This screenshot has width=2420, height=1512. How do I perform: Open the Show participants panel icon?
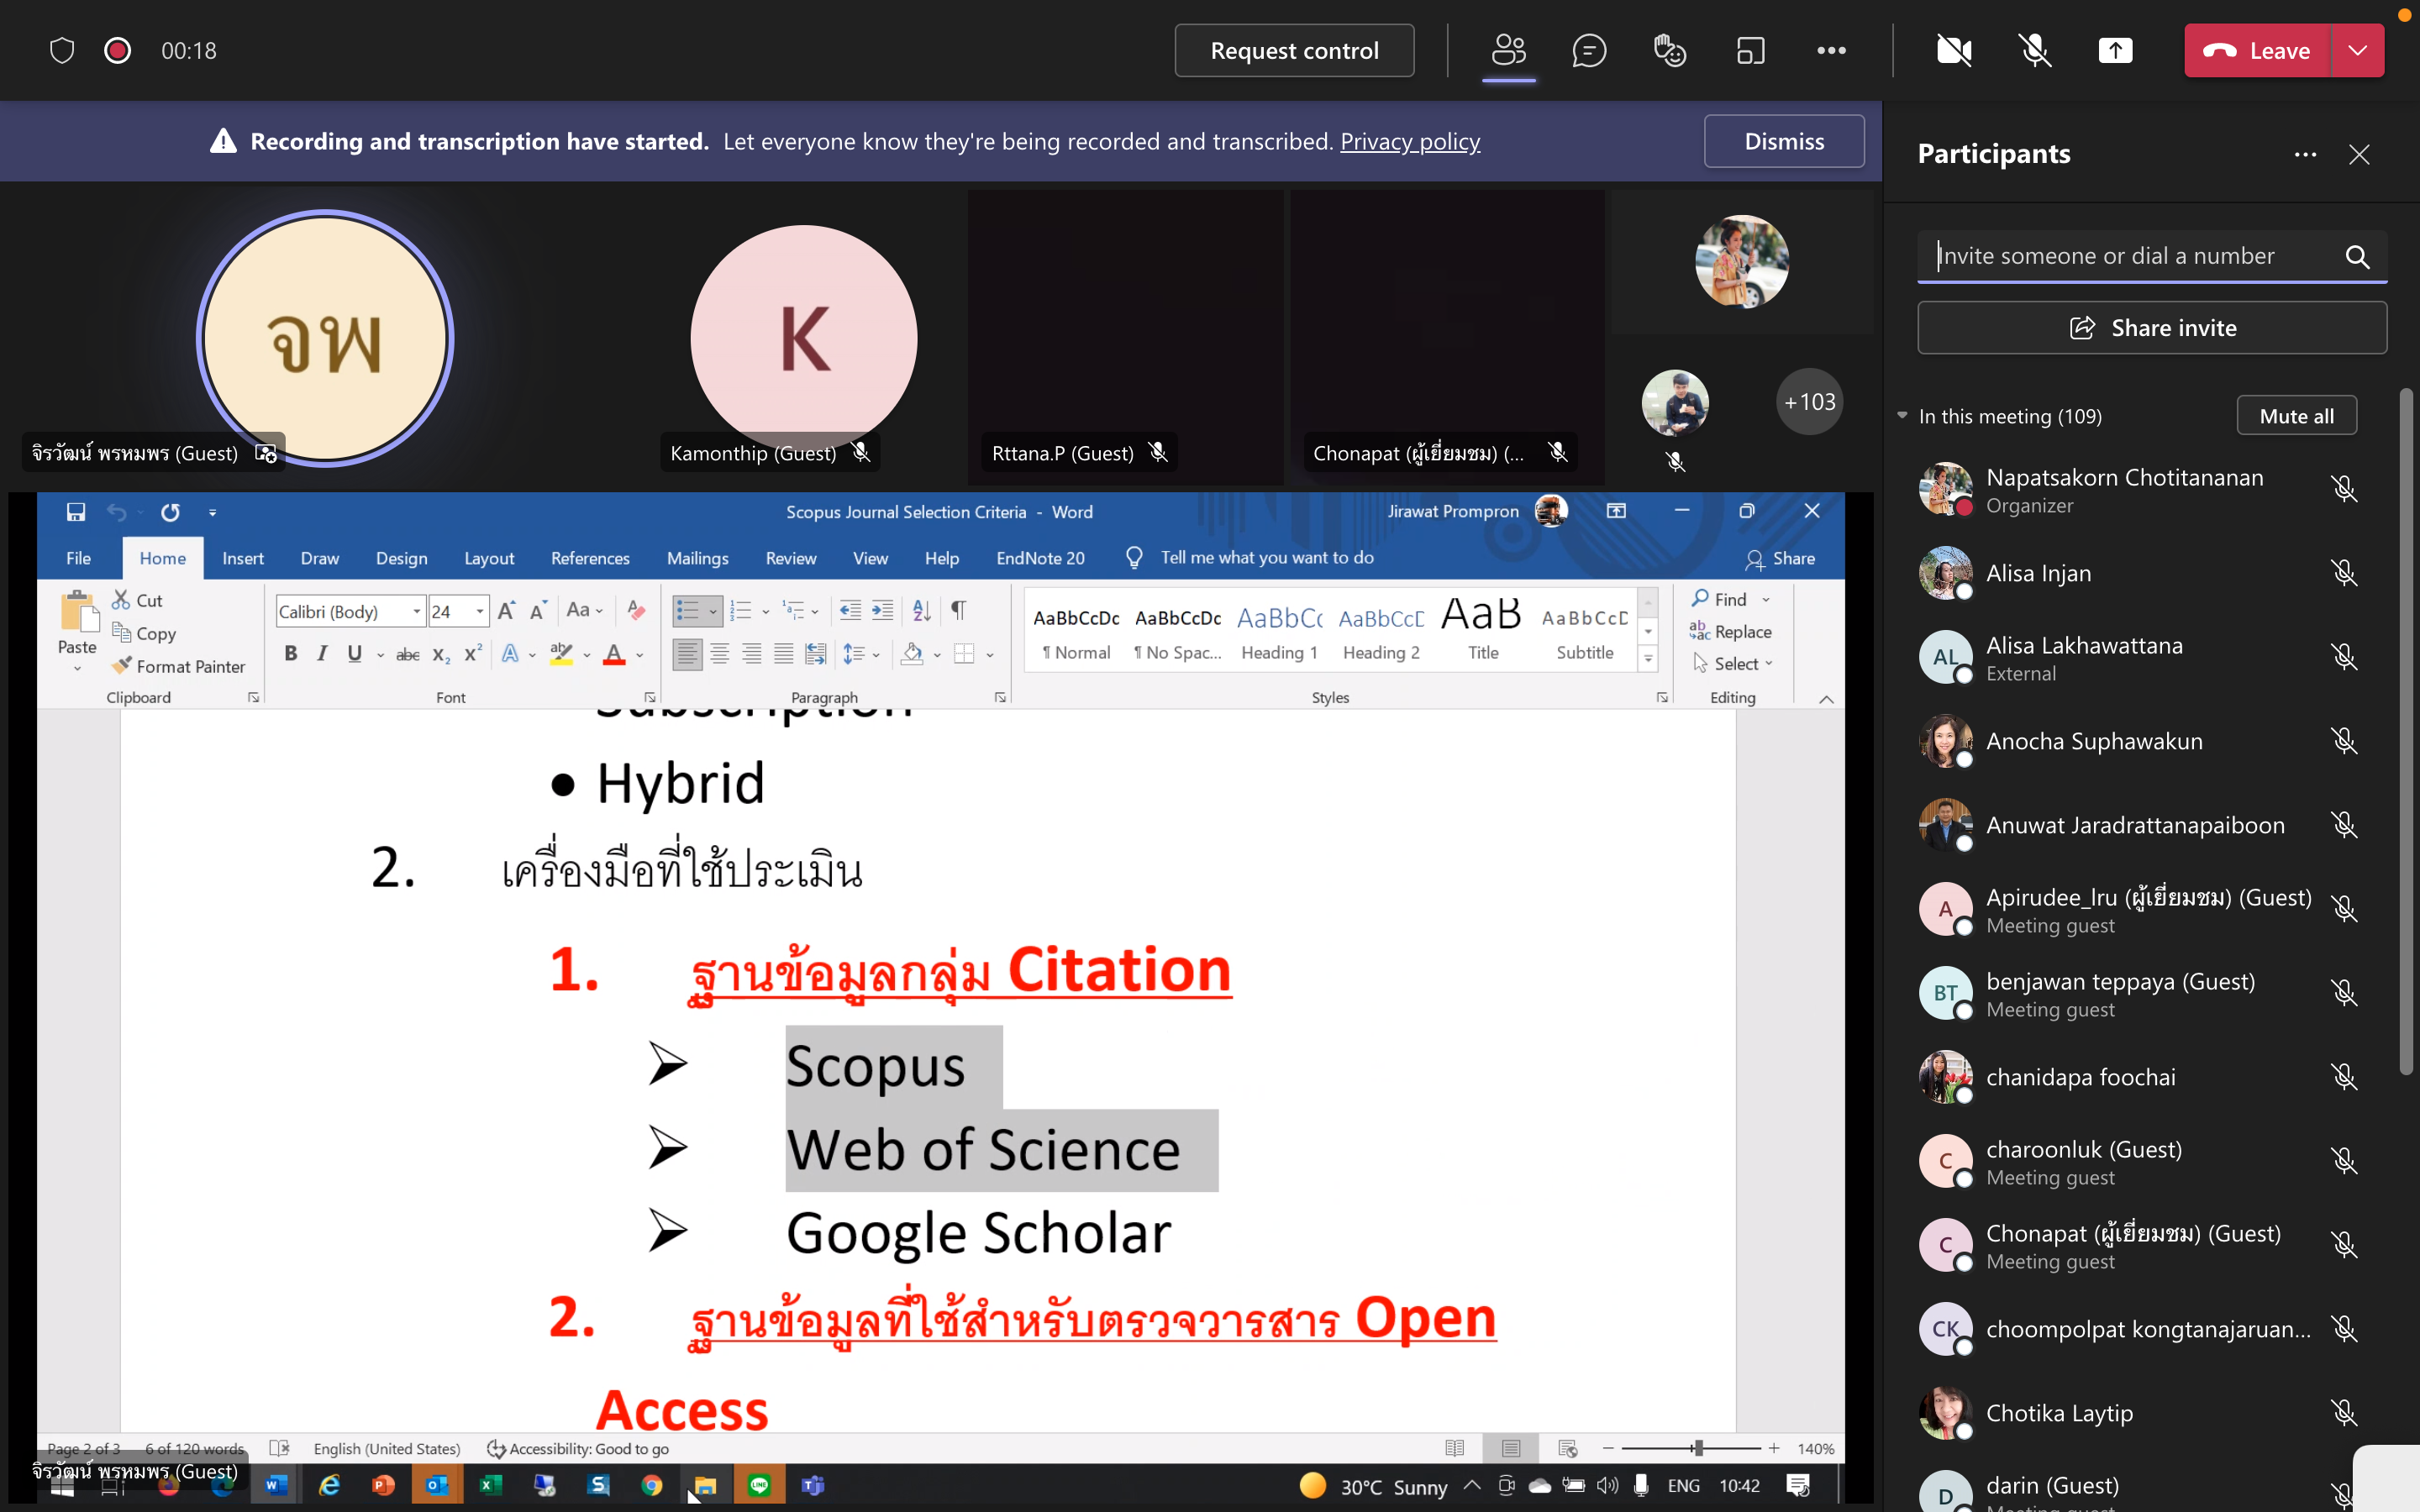[1508, 50]
